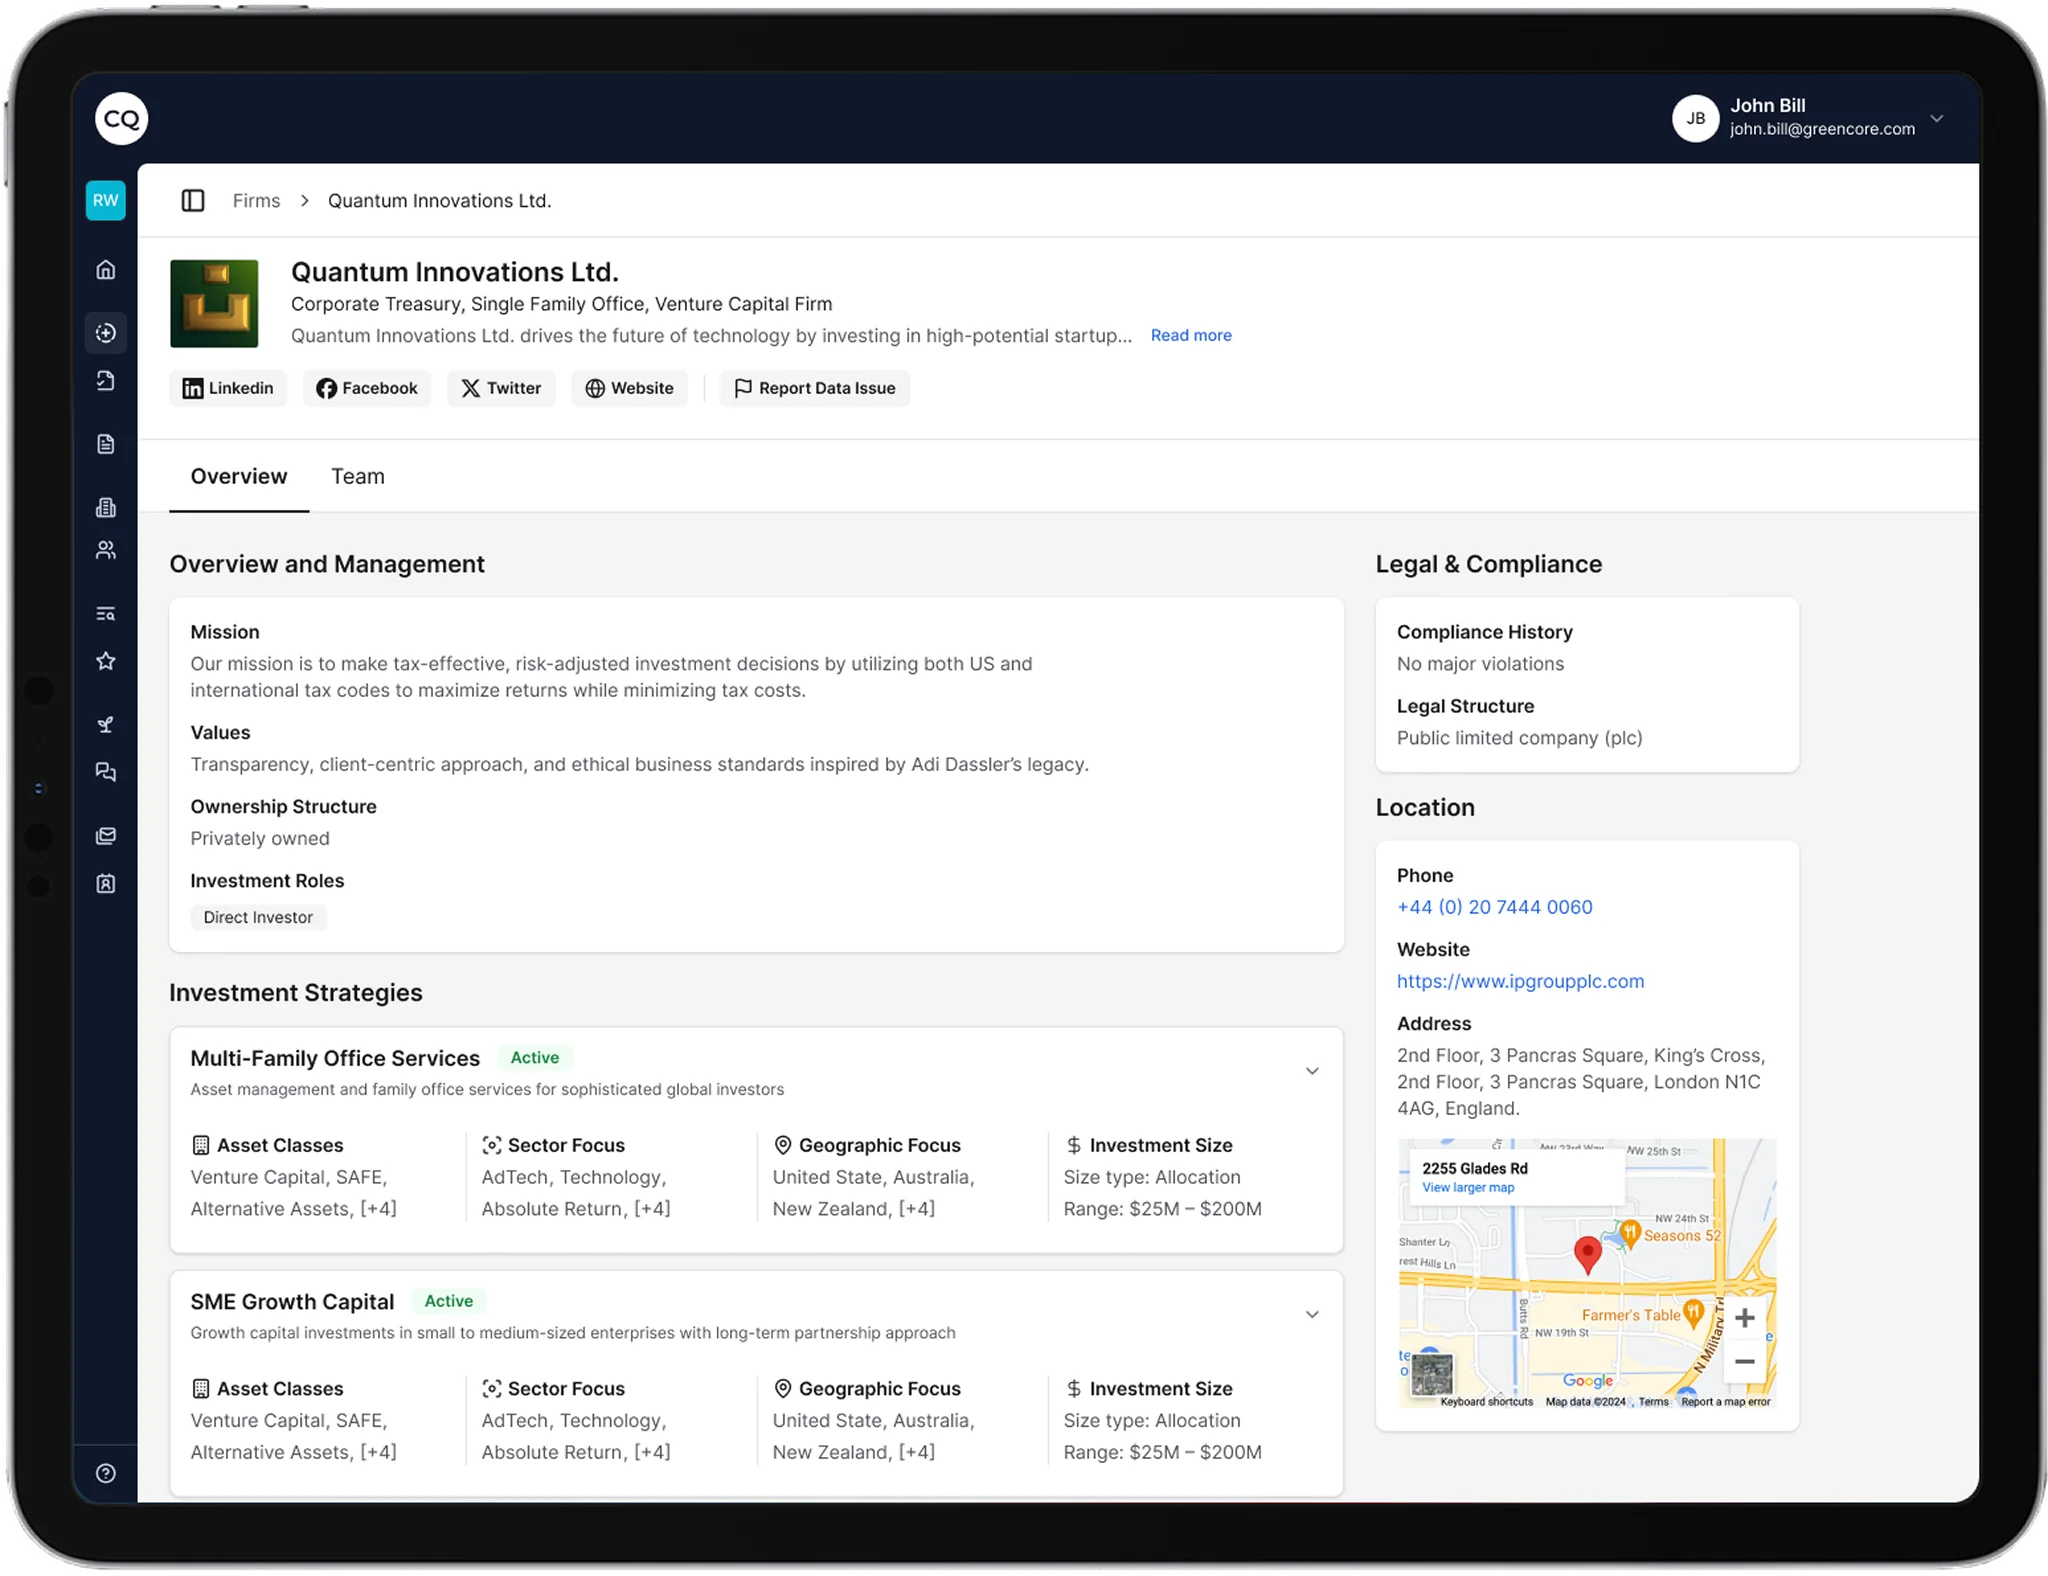Select the Discover icon in the sidebar
The width and height of the screenshot is (2048, 1576).
pyautogui.click(x=106, y=333)
